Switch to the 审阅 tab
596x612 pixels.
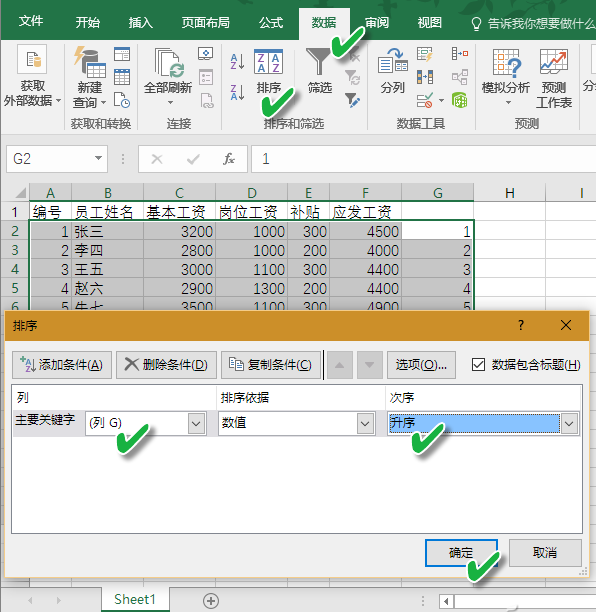click(x=377, y=22)
